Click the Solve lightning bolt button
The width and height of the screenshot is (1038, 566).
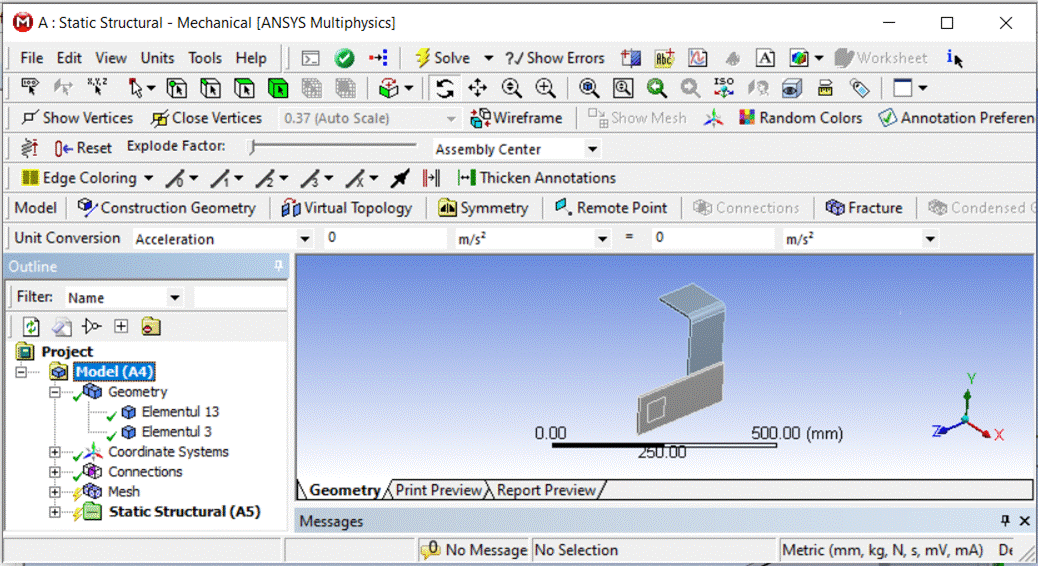tap(442, 58)
